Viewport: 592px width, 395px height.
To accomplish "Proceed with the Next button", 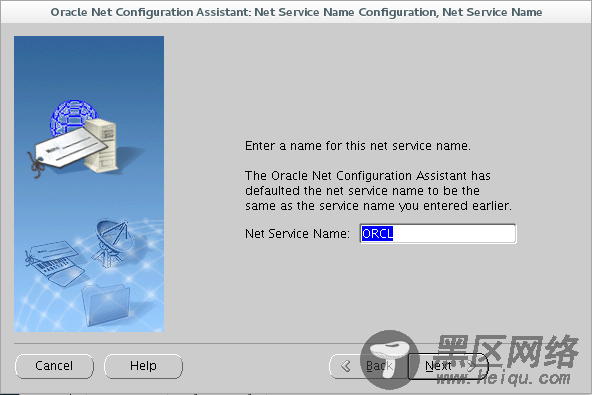I will coord(449,366).
